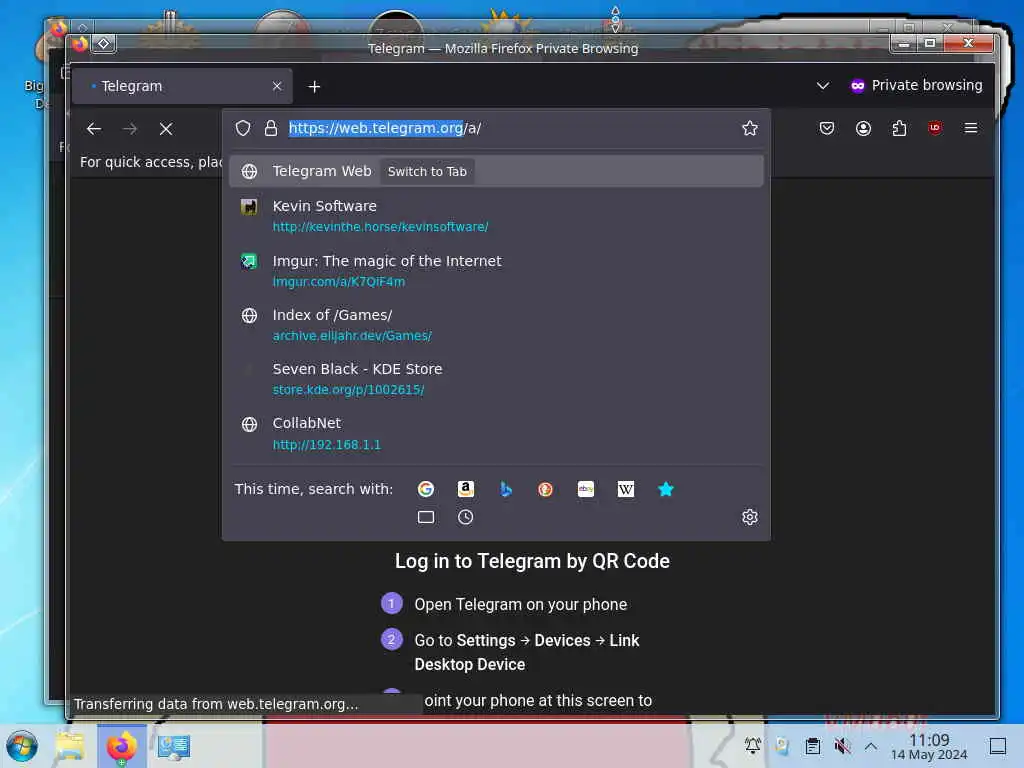Click the store.kde.org URL
The height and width of the screenshot is (768, 1024).
[x=348, y=390]
